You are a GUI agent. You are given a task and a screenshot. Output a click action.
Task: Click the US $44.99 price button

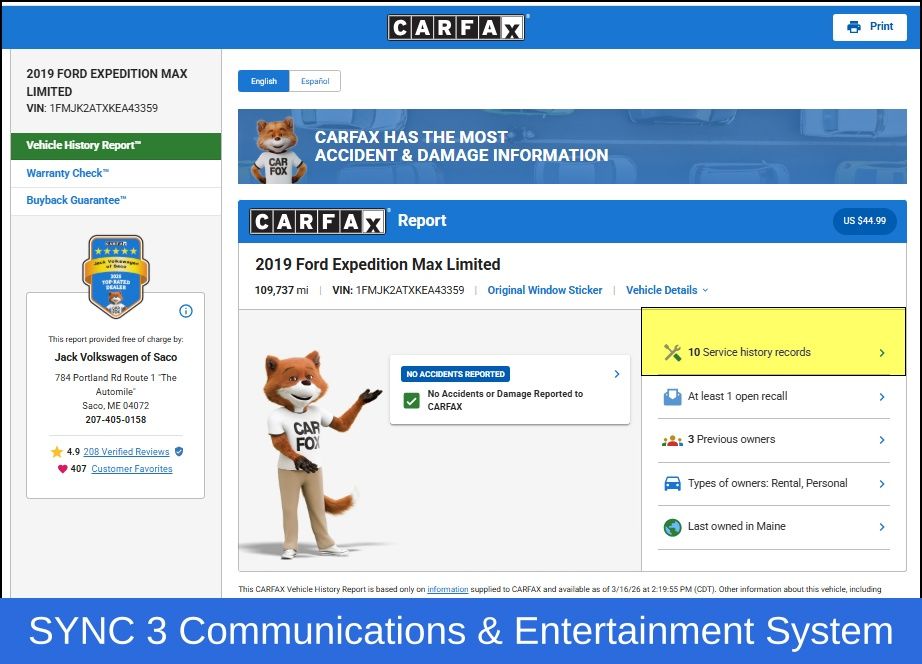click(x=864, y=221)
